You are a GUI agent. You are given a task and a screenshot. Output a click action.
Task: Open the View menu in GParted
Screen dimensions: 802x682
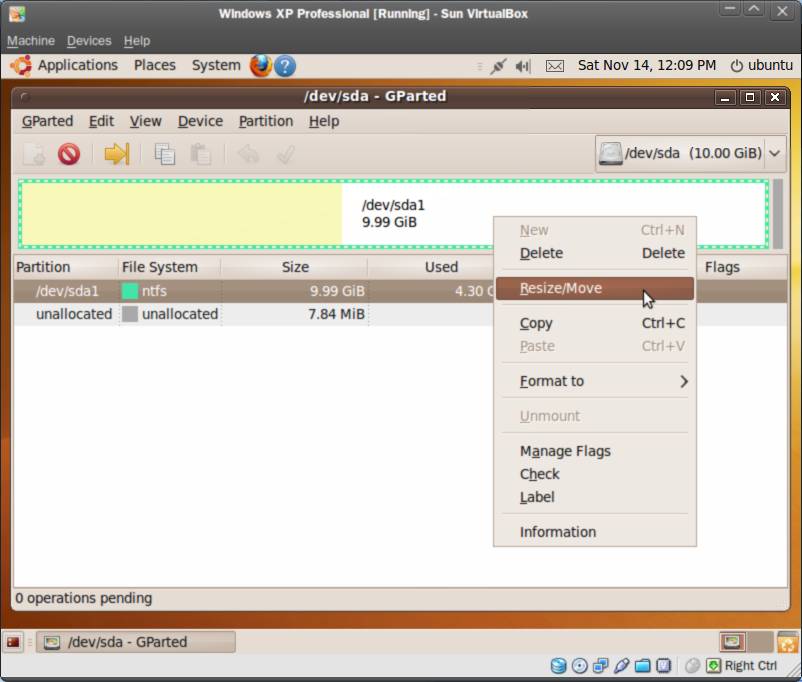click(x=145, y=121)
